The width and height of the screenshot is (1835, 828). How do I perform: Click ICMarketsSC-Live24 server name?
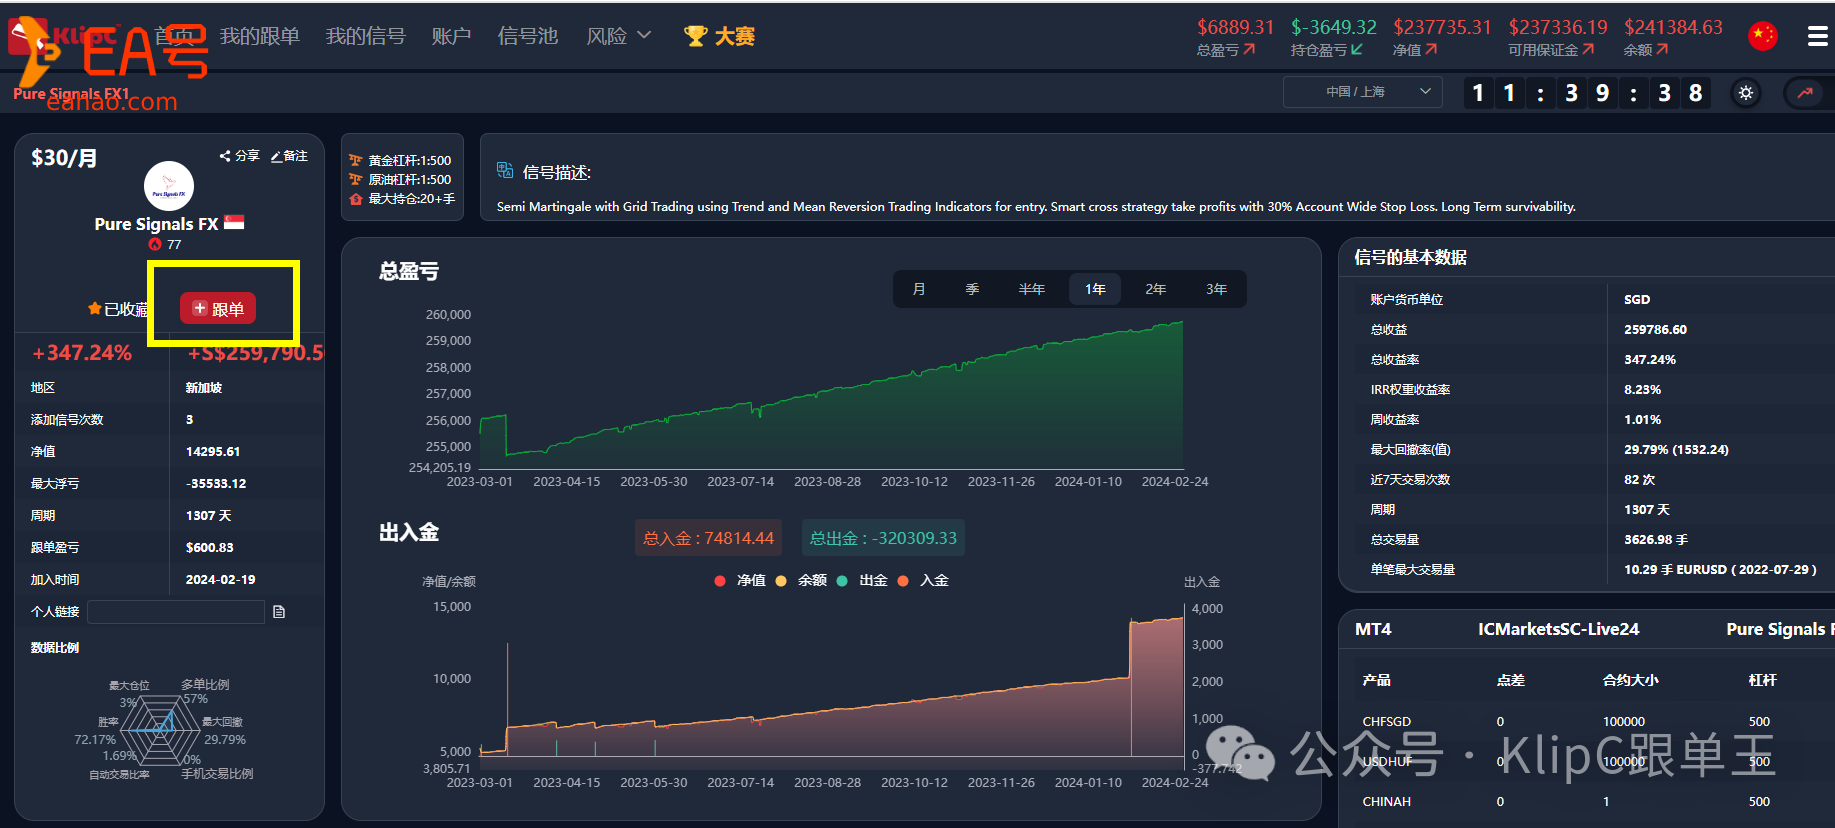coord(1558,629)
